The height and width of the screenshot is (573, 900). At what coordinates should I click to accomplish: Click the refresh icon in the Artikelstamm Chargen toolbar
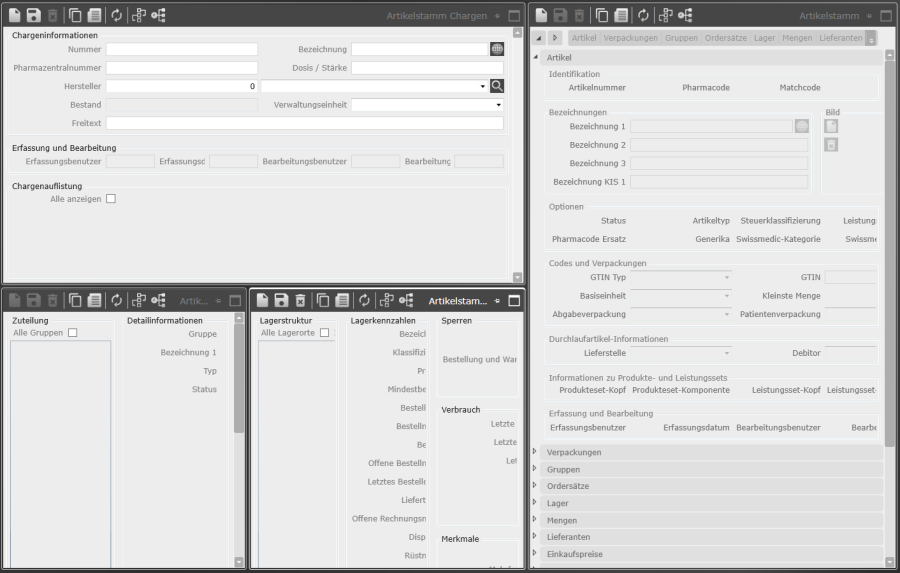click(116, 16)
